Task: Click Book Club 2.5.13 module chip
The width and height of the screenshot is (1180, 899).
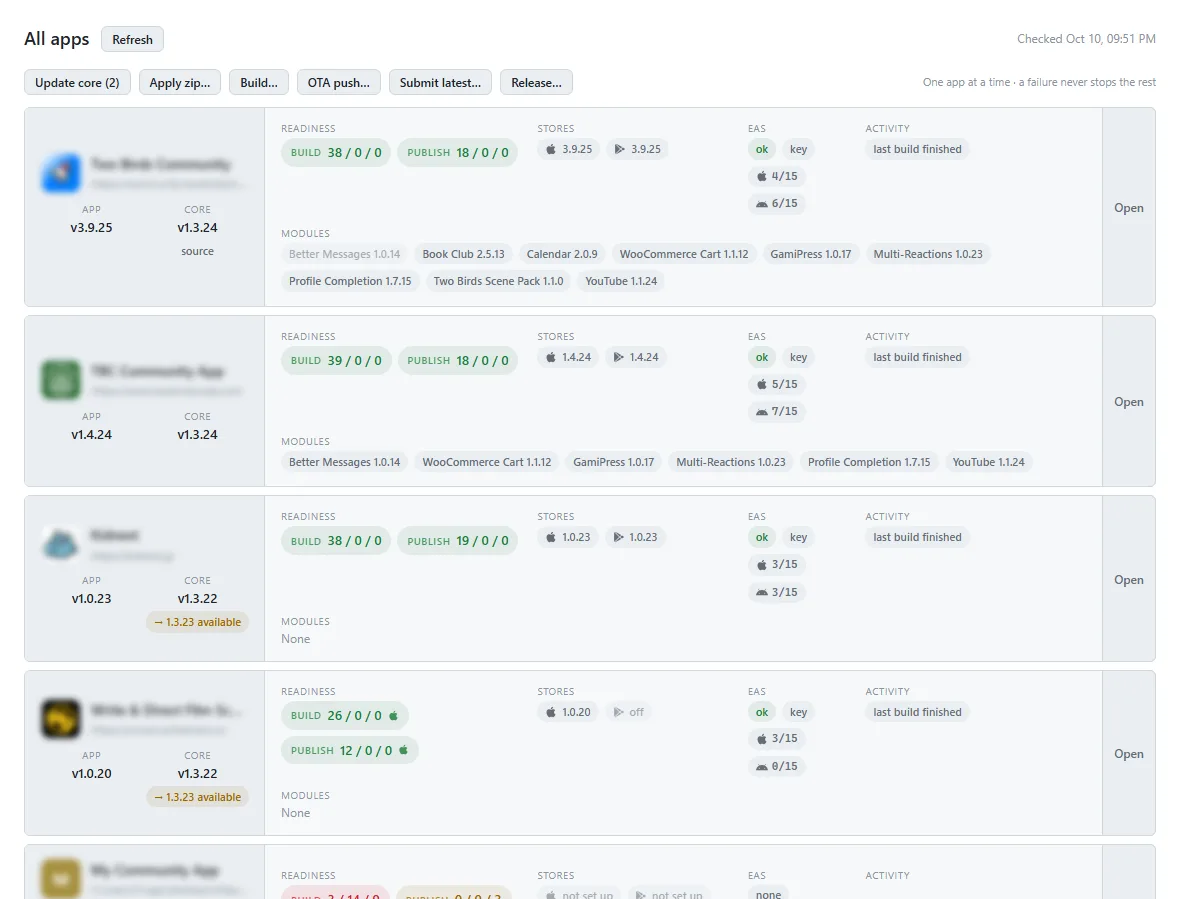Action: pos(464,254)
